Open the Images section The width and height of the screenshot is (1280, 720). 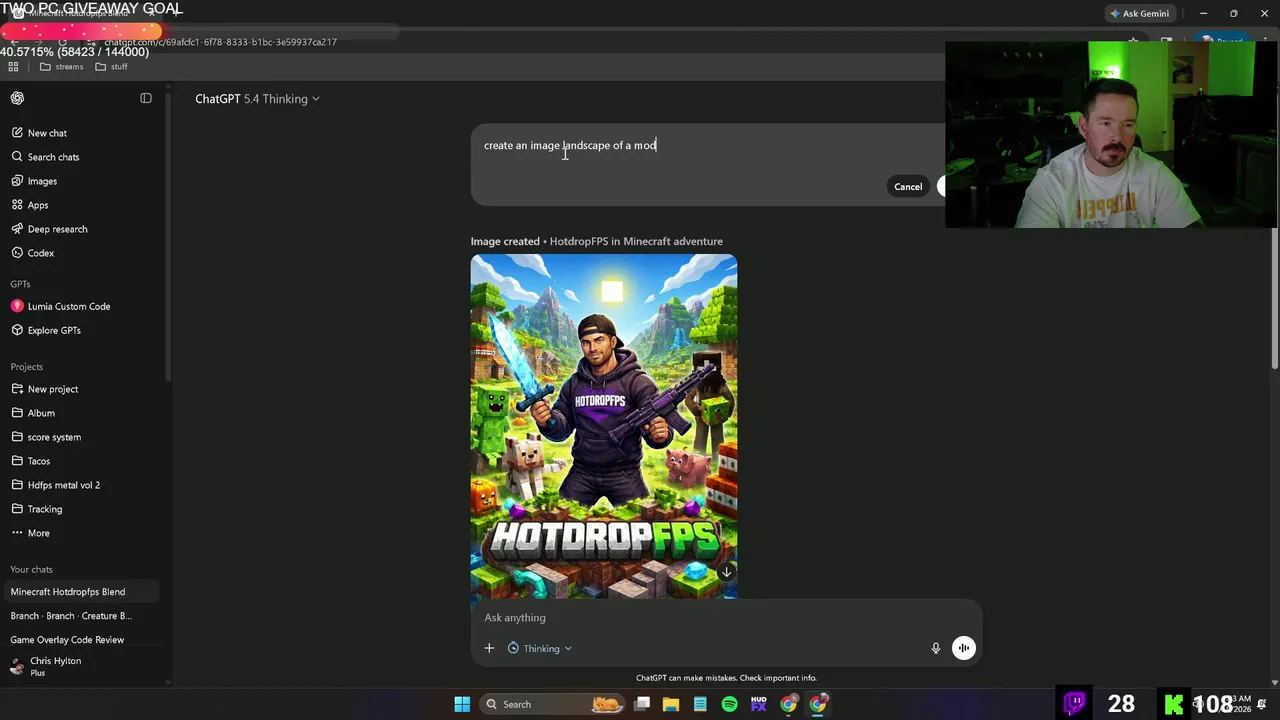tap(42, 181)
